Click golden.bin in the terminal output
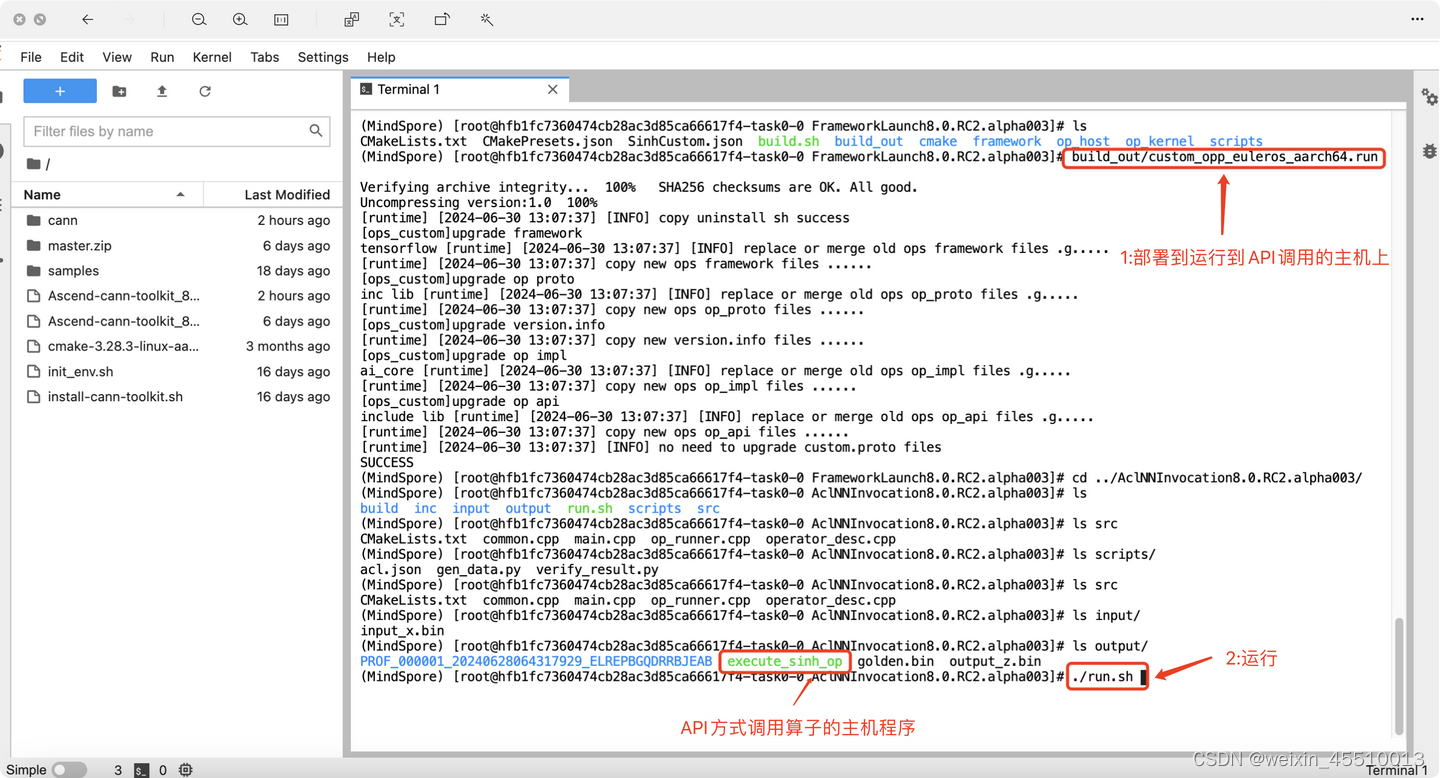Image resolution: width=1440 pixels, height=778 pixels. [895, 661]
